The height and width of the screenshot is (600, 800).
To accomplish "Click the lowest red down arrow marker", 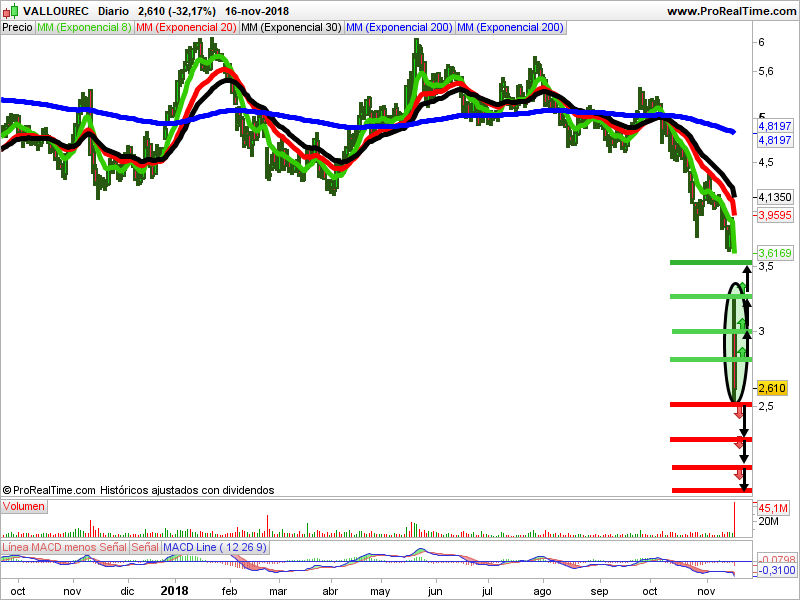I will click(741, 473).
